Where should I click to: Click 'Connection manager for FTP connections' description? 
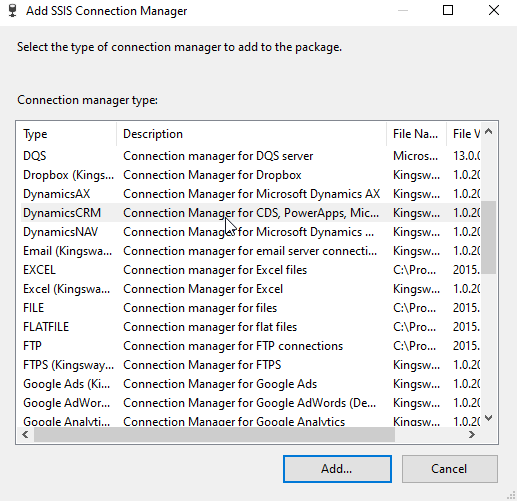233,346
